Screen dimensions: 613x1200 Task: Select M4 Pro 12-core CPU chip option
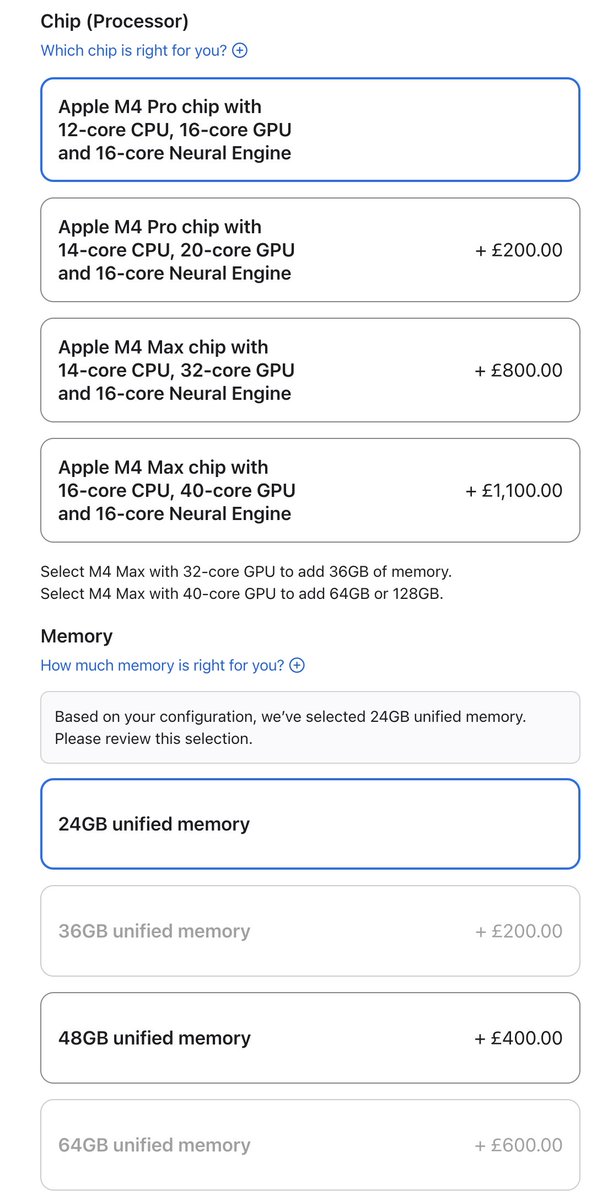[310, 130]
